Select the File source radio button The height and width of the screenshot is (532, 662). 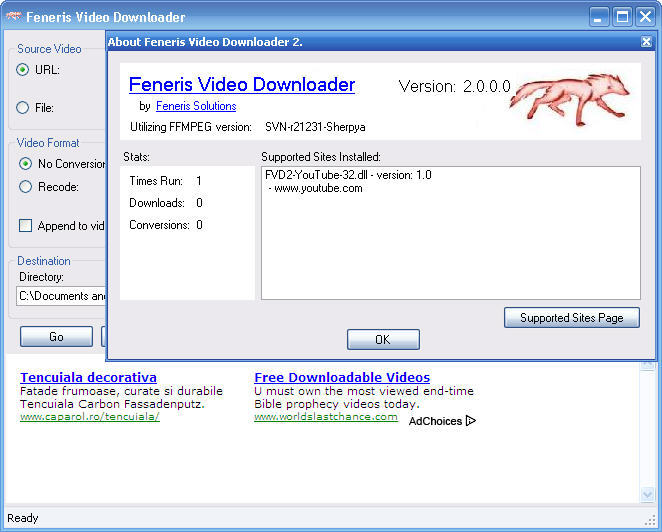[22, 108]
